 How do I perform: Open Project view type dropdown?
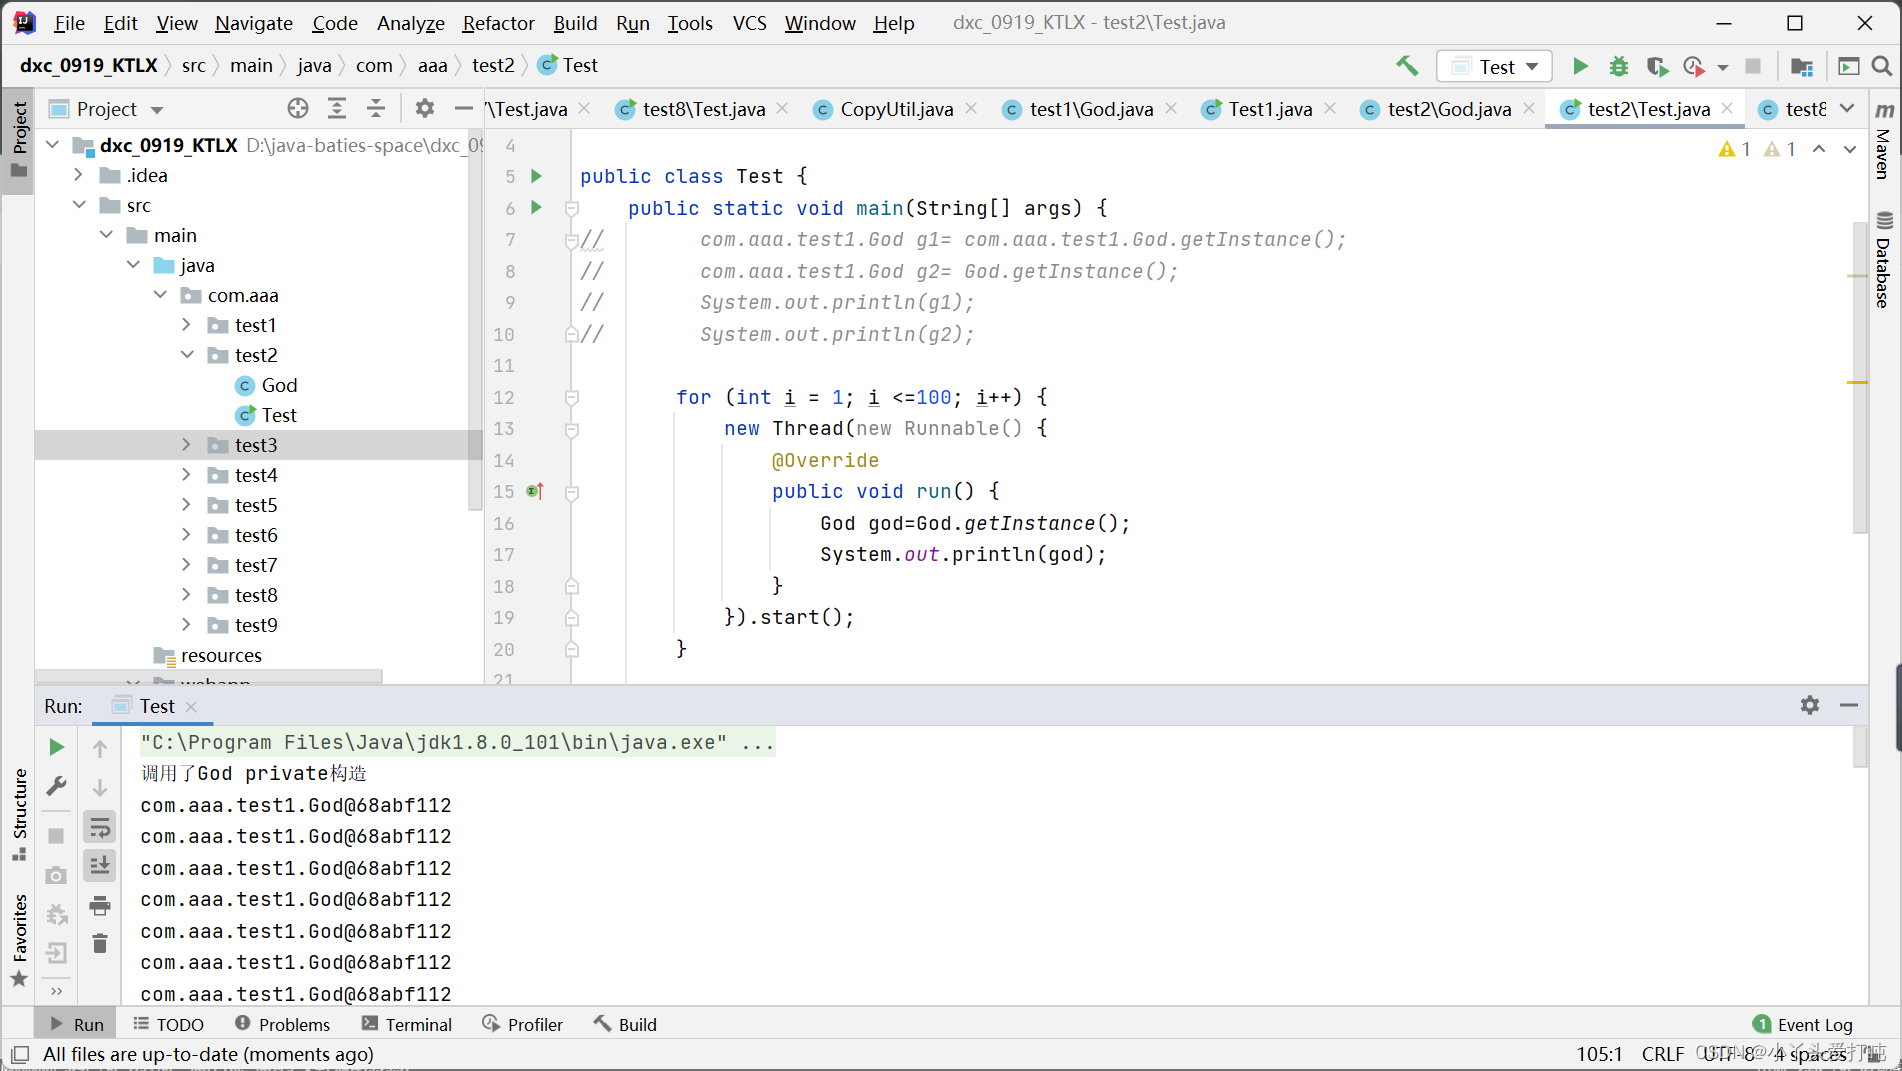[x=157, y=109]
